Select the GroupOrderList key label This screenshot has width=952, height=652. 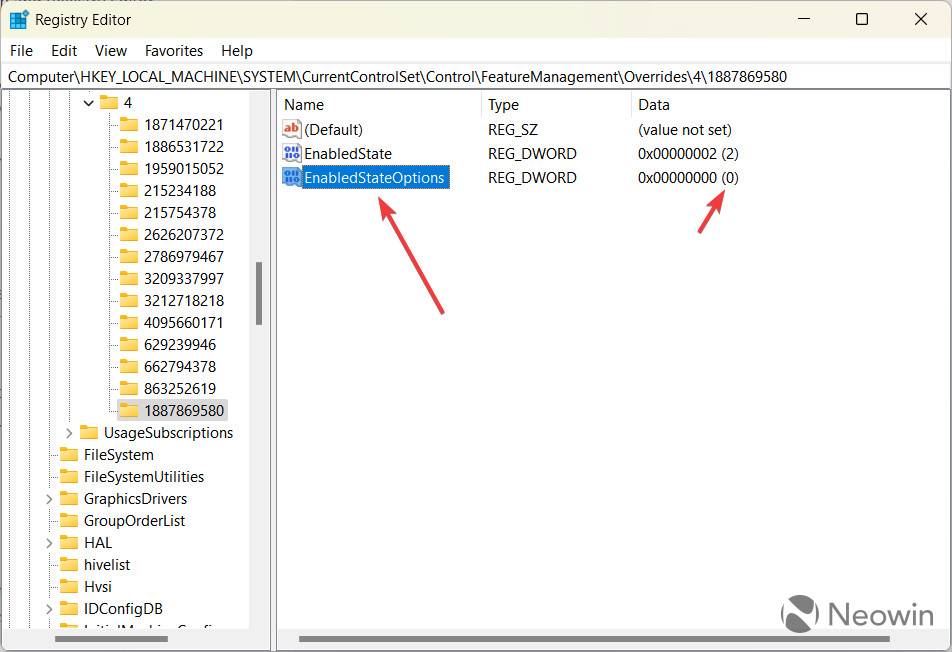(134, 521)
